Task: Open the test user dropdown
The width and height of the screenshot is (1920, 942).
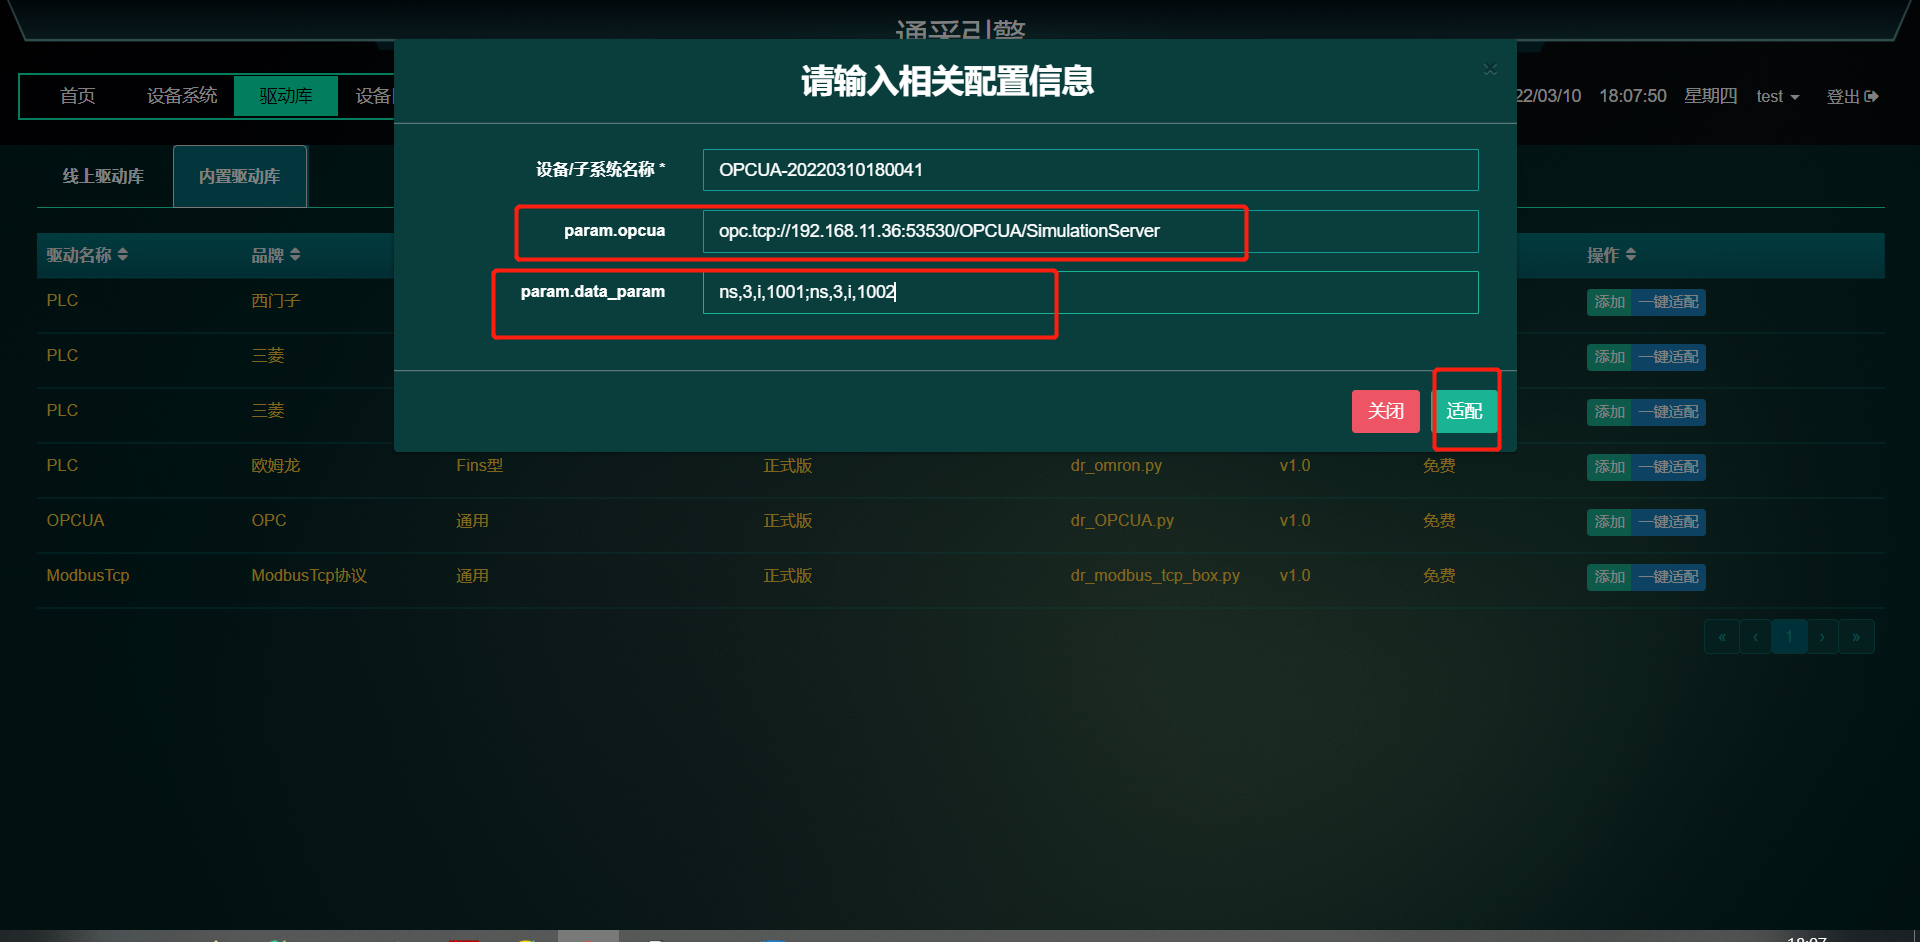Action: (1778, 96)
